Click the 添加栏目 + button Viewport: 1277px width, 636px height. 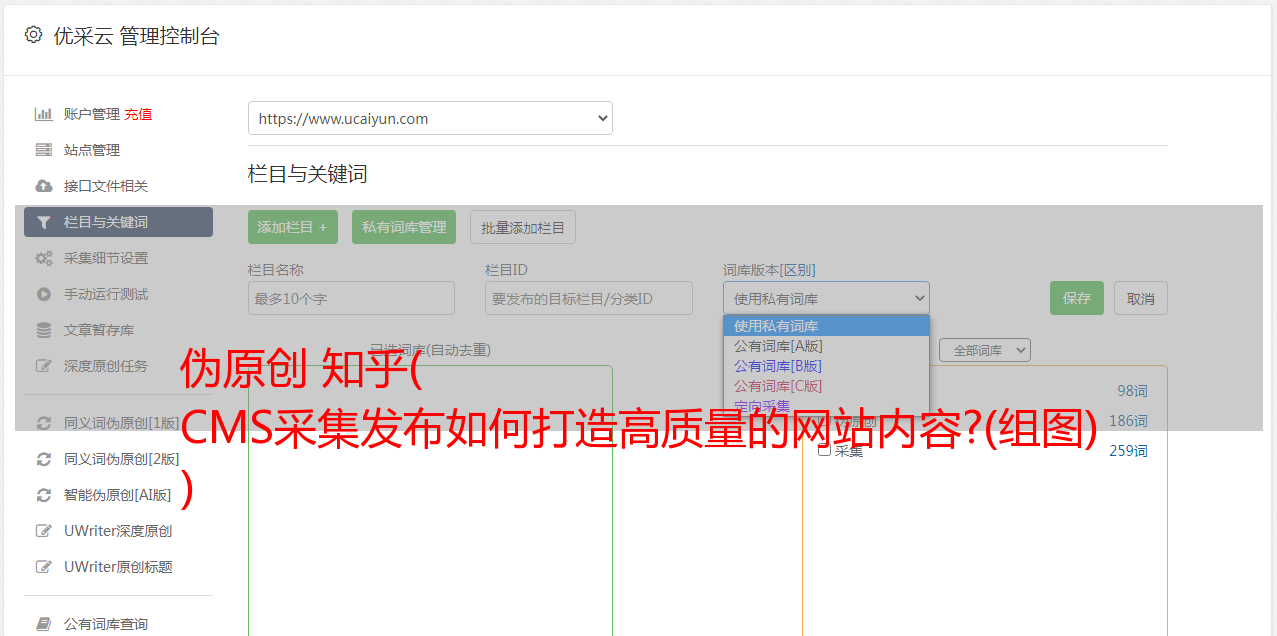click(293, 227)
